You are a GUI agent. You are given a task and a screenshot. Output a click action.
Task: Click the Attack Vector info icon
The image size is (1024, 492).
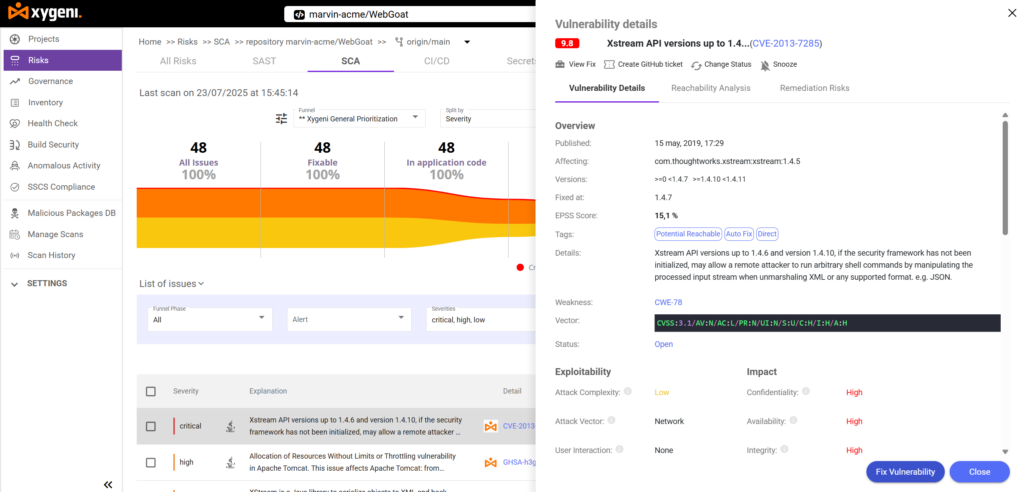pyautogui.click(x=609, y=421)
